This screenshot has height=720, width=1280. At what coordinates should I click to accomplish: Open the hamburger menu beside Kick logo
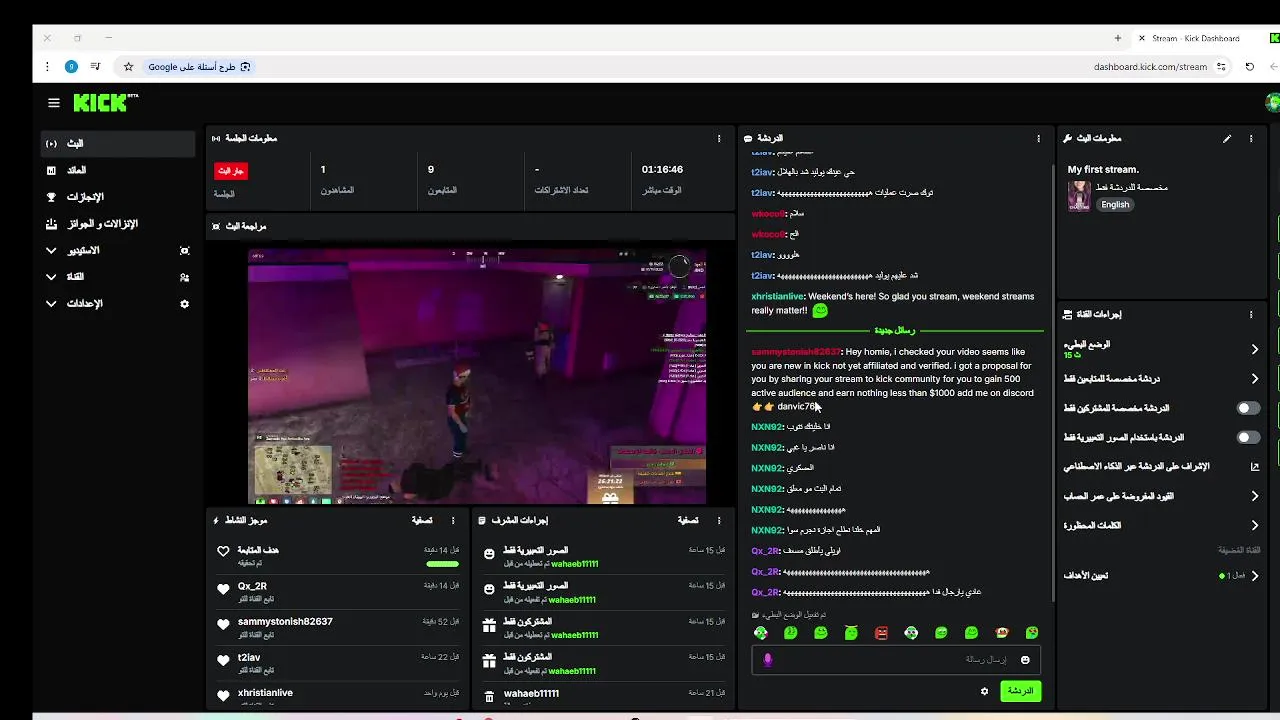pyautogui.click(x=54, y=103)
